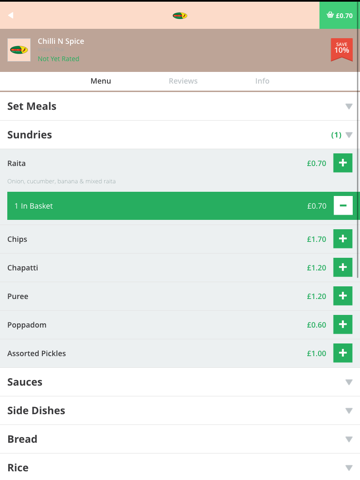Add Poppadom with its plus icon

343,325
